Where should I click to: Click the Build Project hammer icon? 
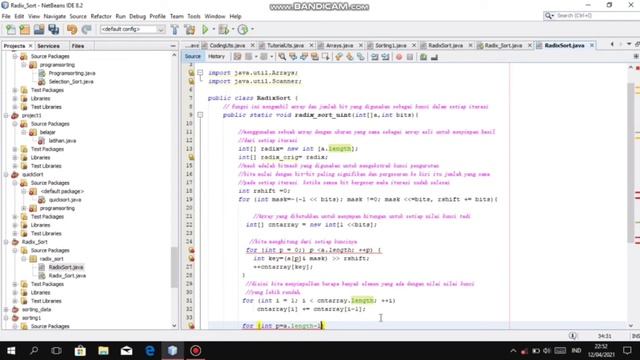[175, 29]
